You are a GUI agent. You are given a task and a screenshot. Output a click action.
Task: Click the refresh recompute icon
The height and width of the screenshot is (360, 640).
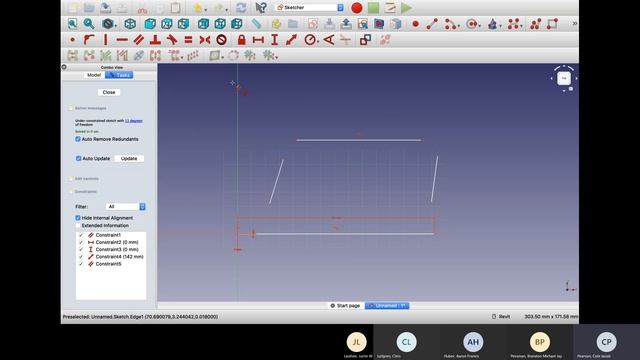click(x=241, y=7)
